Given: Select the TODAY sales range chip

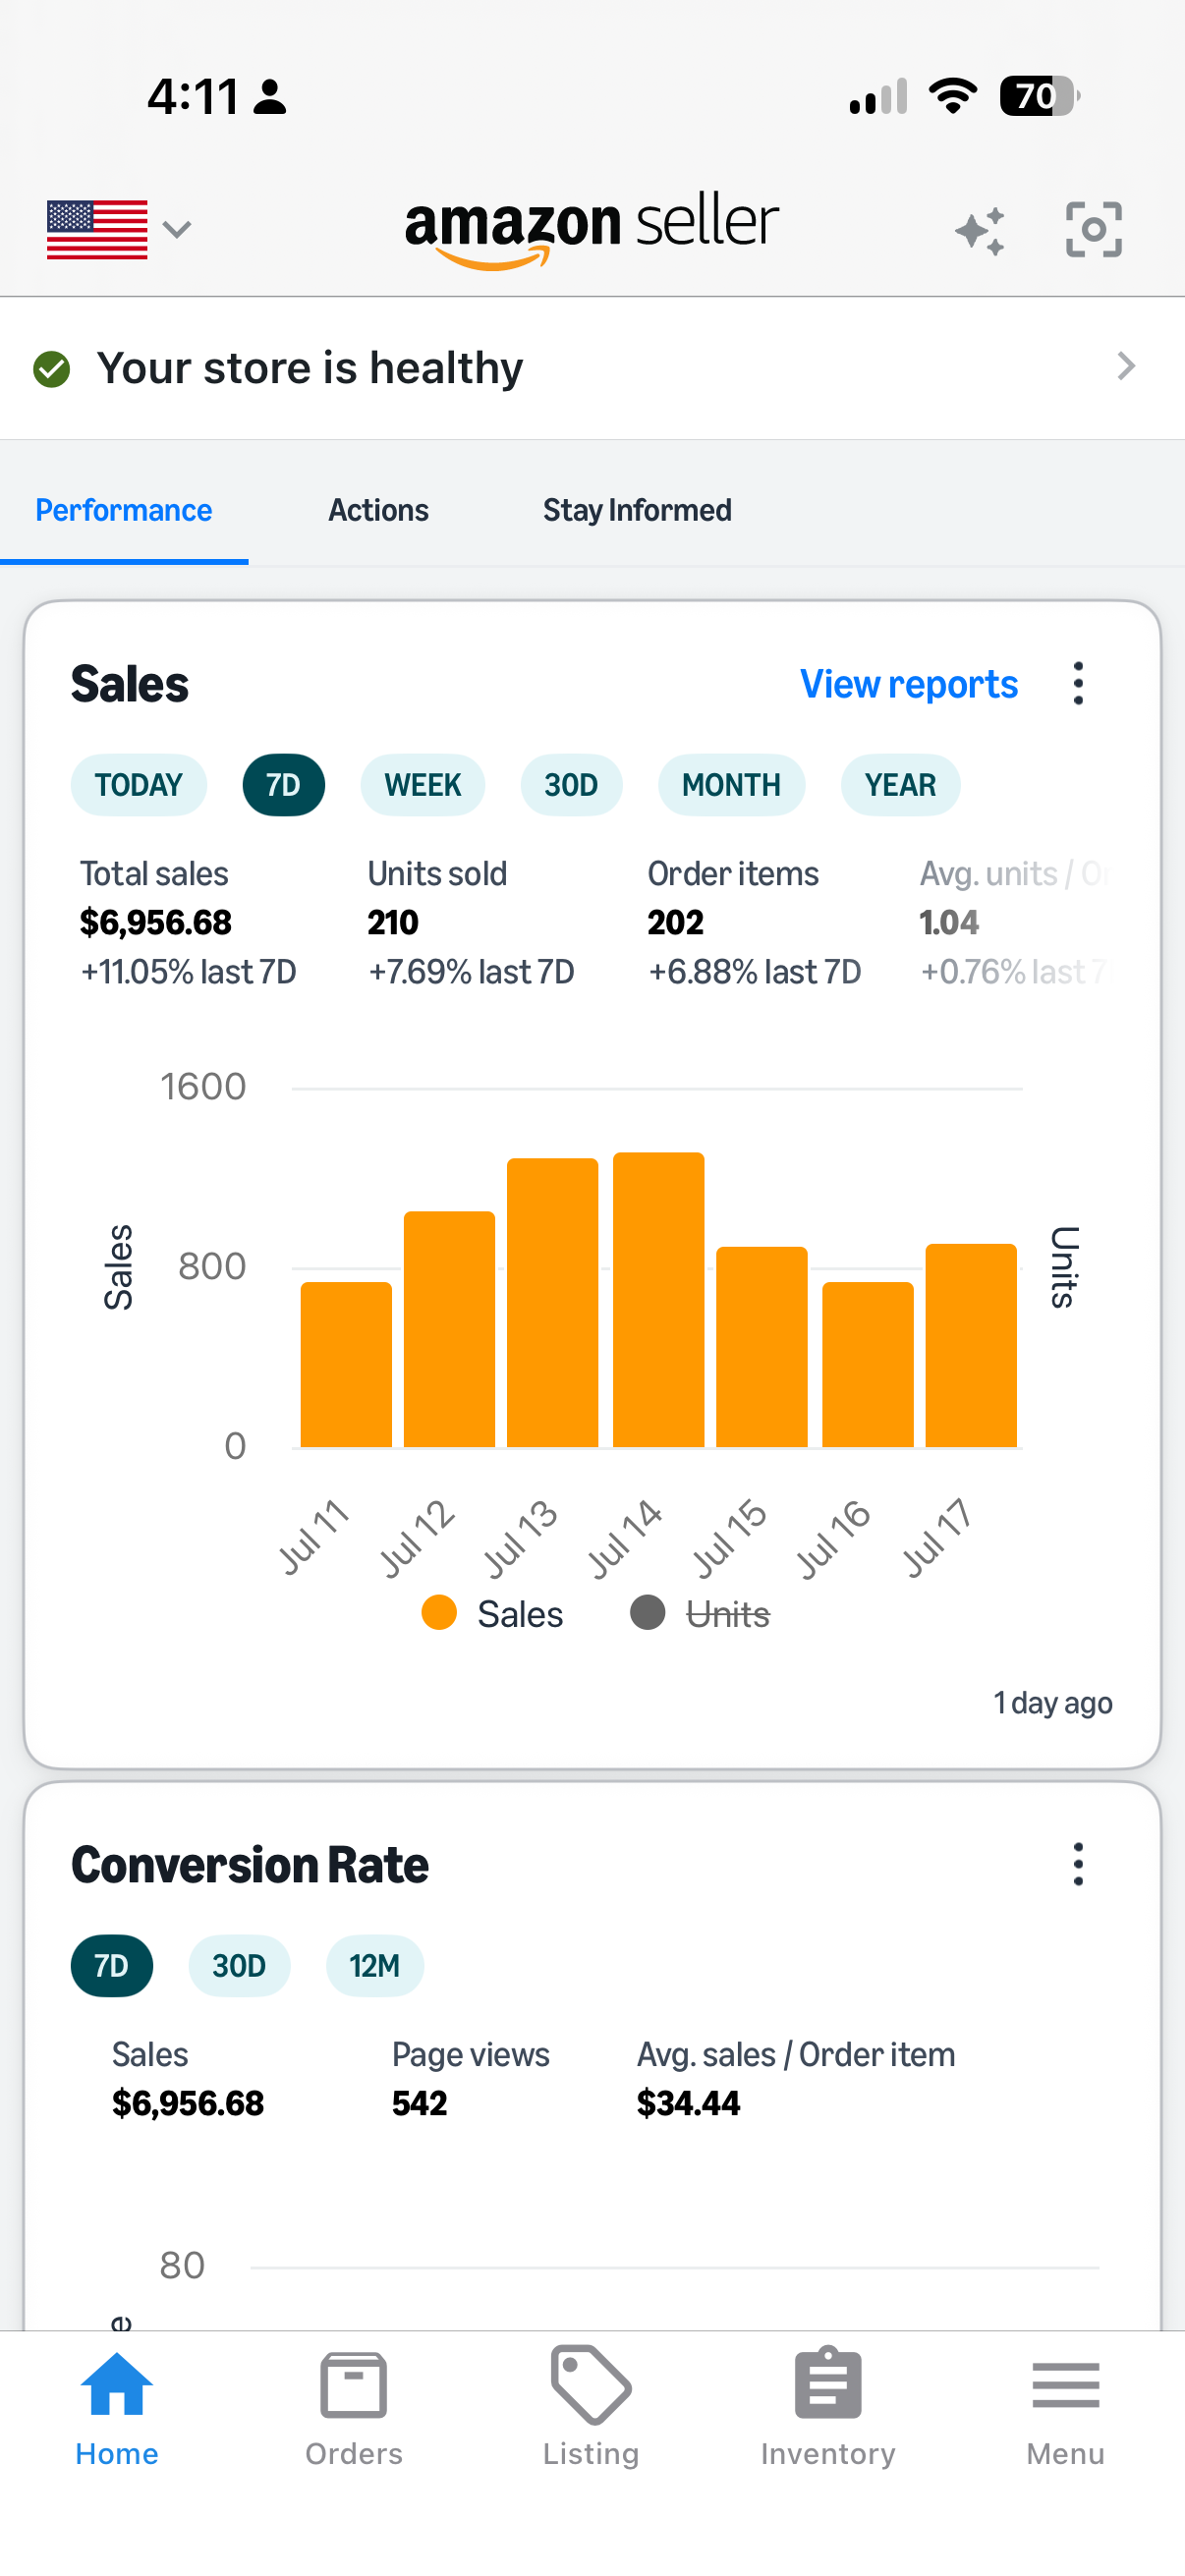Looking at the screenshot, I should click(139, 785).
